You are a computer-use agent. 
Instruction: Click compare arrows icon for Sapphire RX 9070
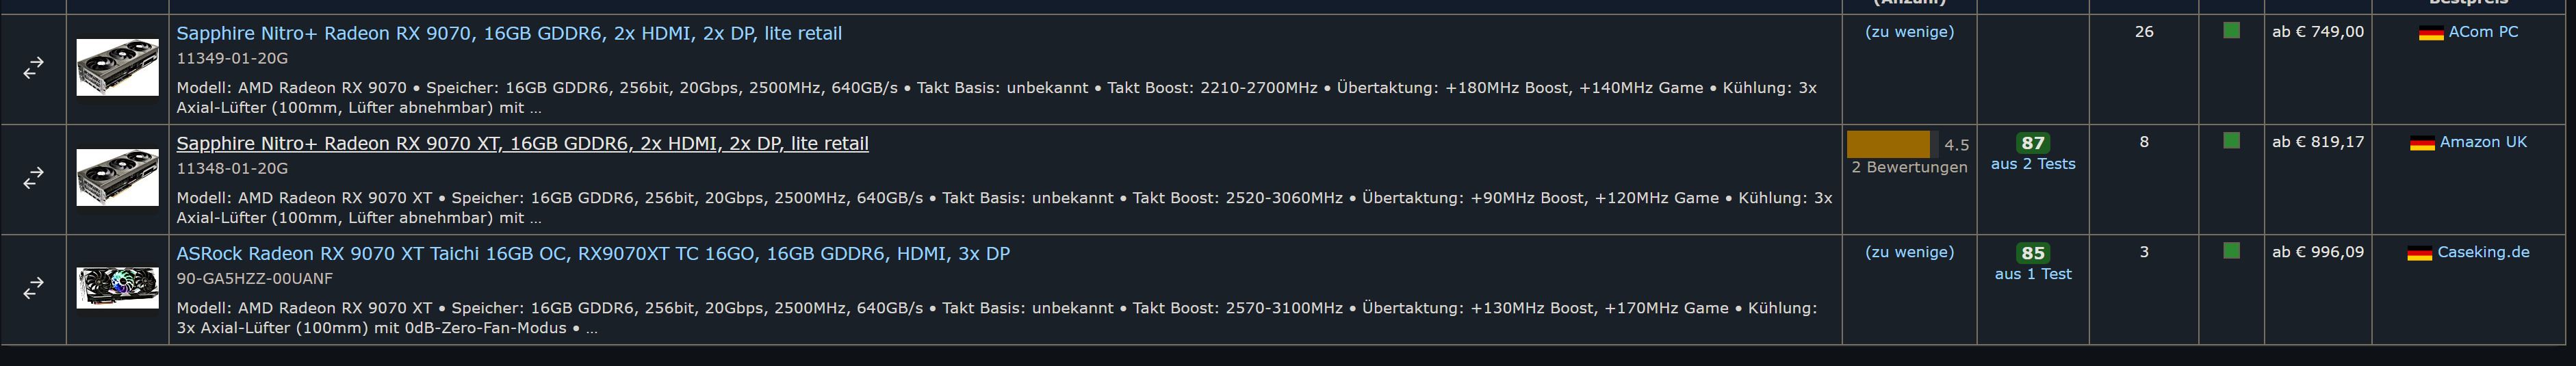(33, 68)
